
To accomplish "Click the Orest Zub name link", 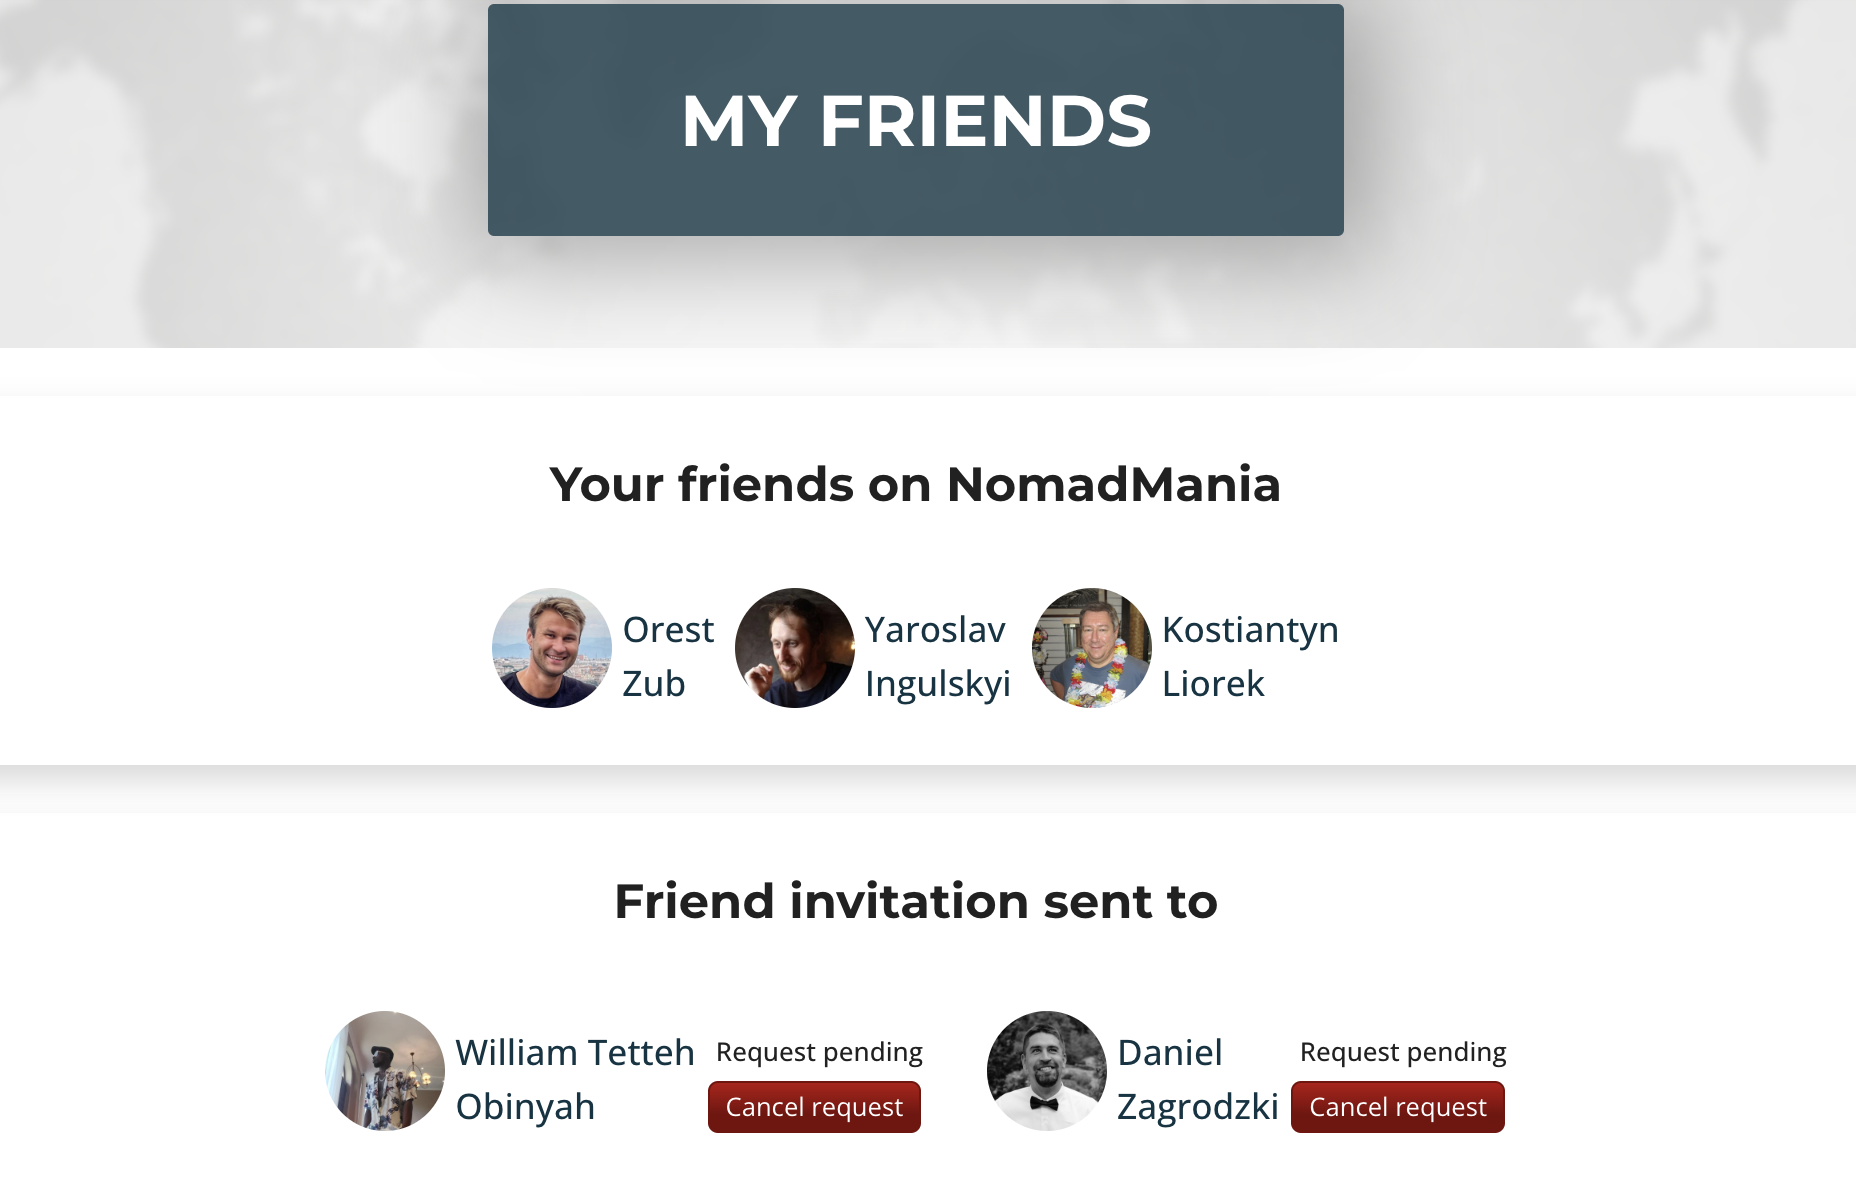I will [x=668, y=656].
